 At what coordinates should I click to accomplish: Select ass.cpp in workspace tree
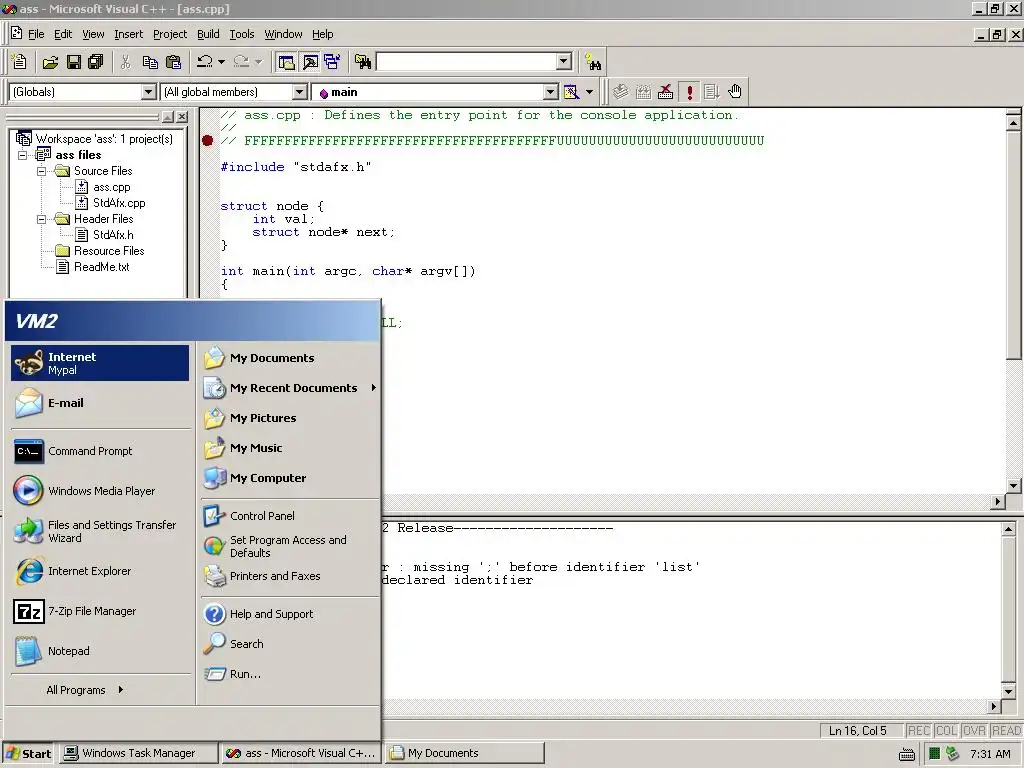(x=111, y=187)
